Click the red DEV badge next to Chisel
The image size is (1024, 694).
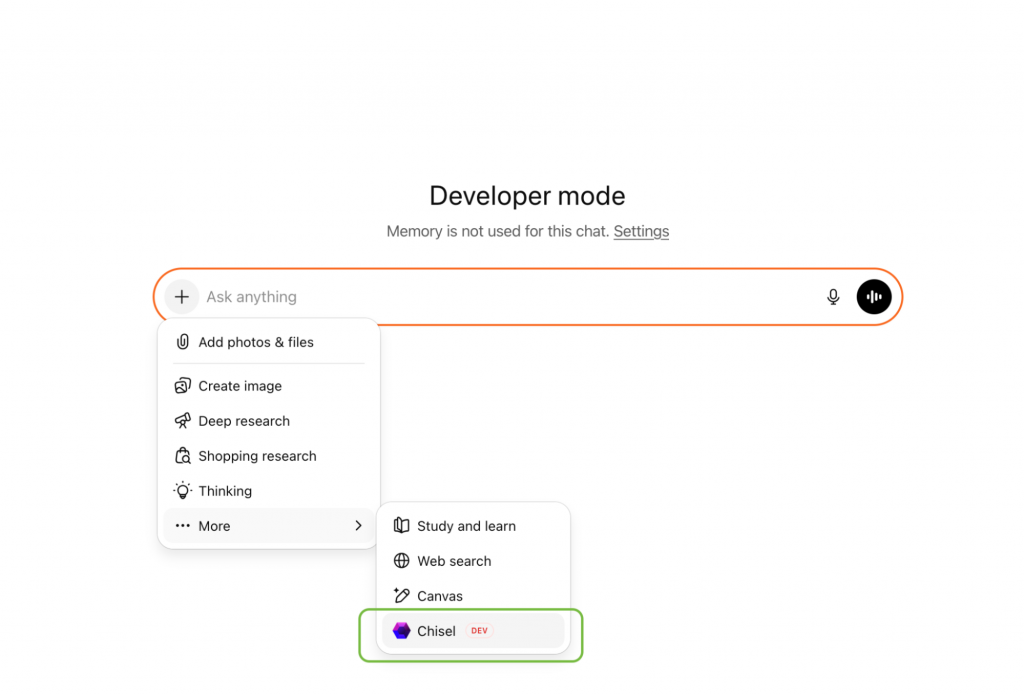480,631
